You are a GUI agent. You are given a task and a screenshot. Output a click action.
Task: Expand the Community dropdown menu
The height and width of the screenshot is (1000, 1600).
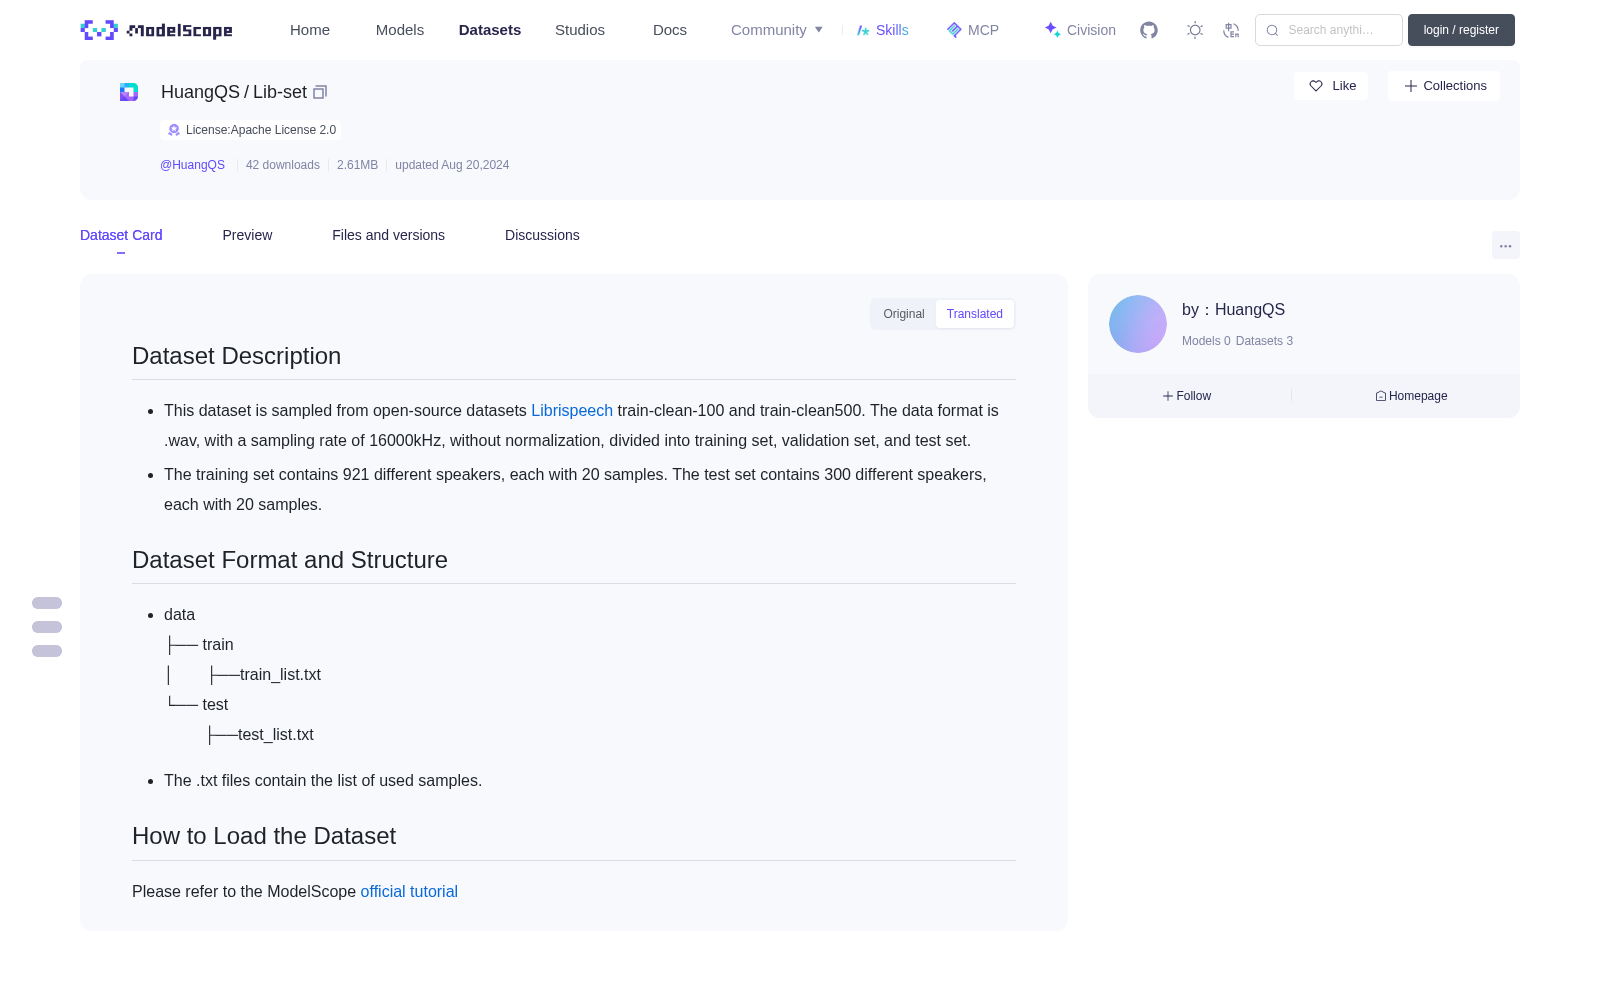point(777,30)
